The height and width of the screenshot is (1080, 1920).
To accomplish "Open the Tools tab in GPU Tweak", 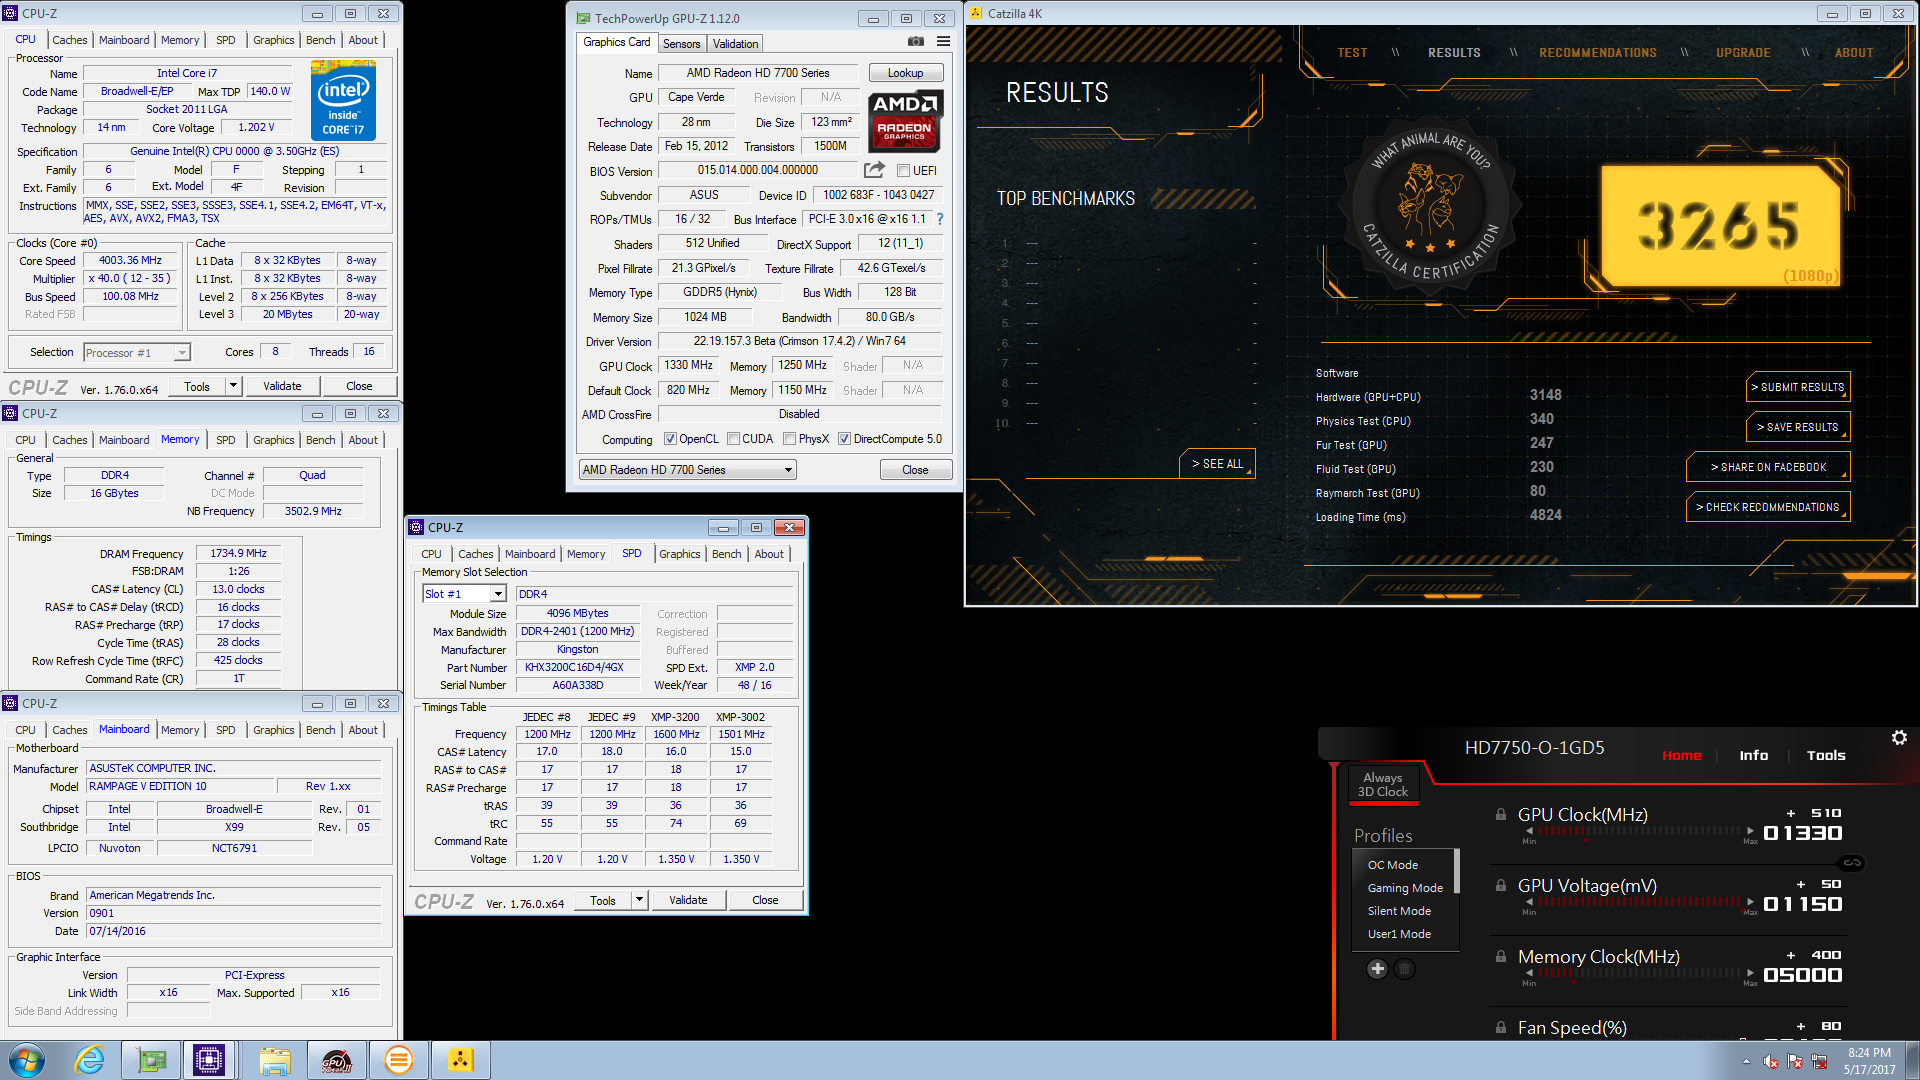I will click(x=1826, y=756).
